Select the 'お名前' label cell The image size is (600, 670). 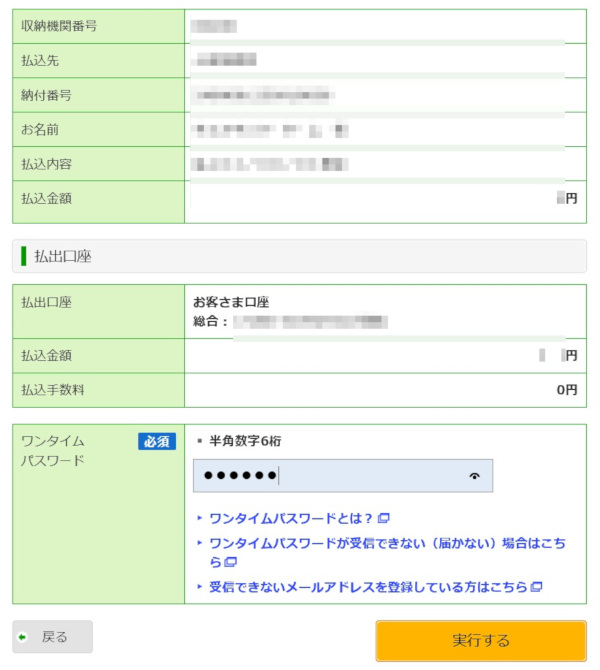pyautogui.click(x=99, y=129)
